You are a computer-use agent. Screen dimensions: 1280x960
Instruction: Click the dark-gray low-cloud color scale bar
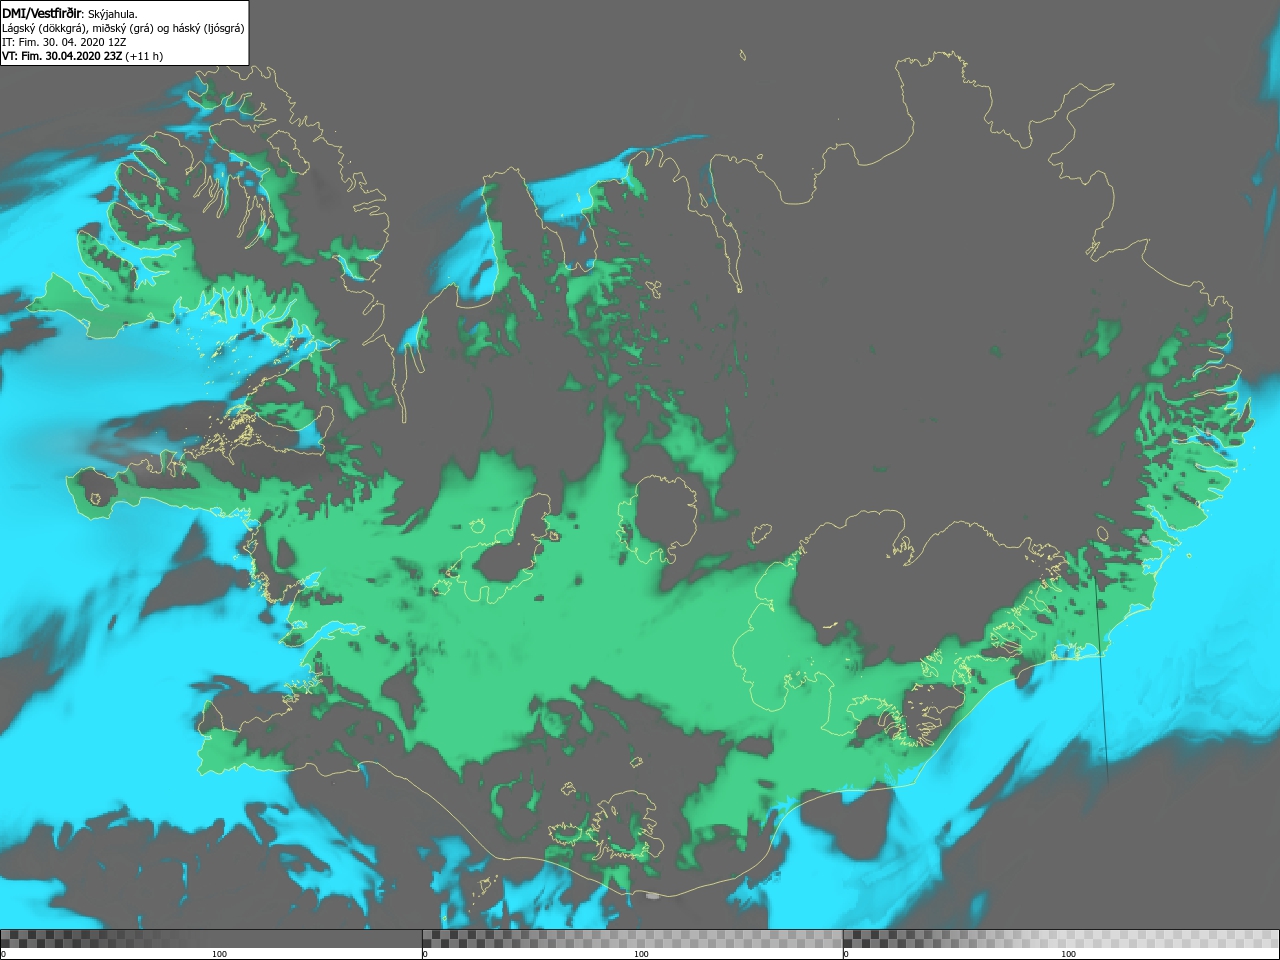click(211, 939)
